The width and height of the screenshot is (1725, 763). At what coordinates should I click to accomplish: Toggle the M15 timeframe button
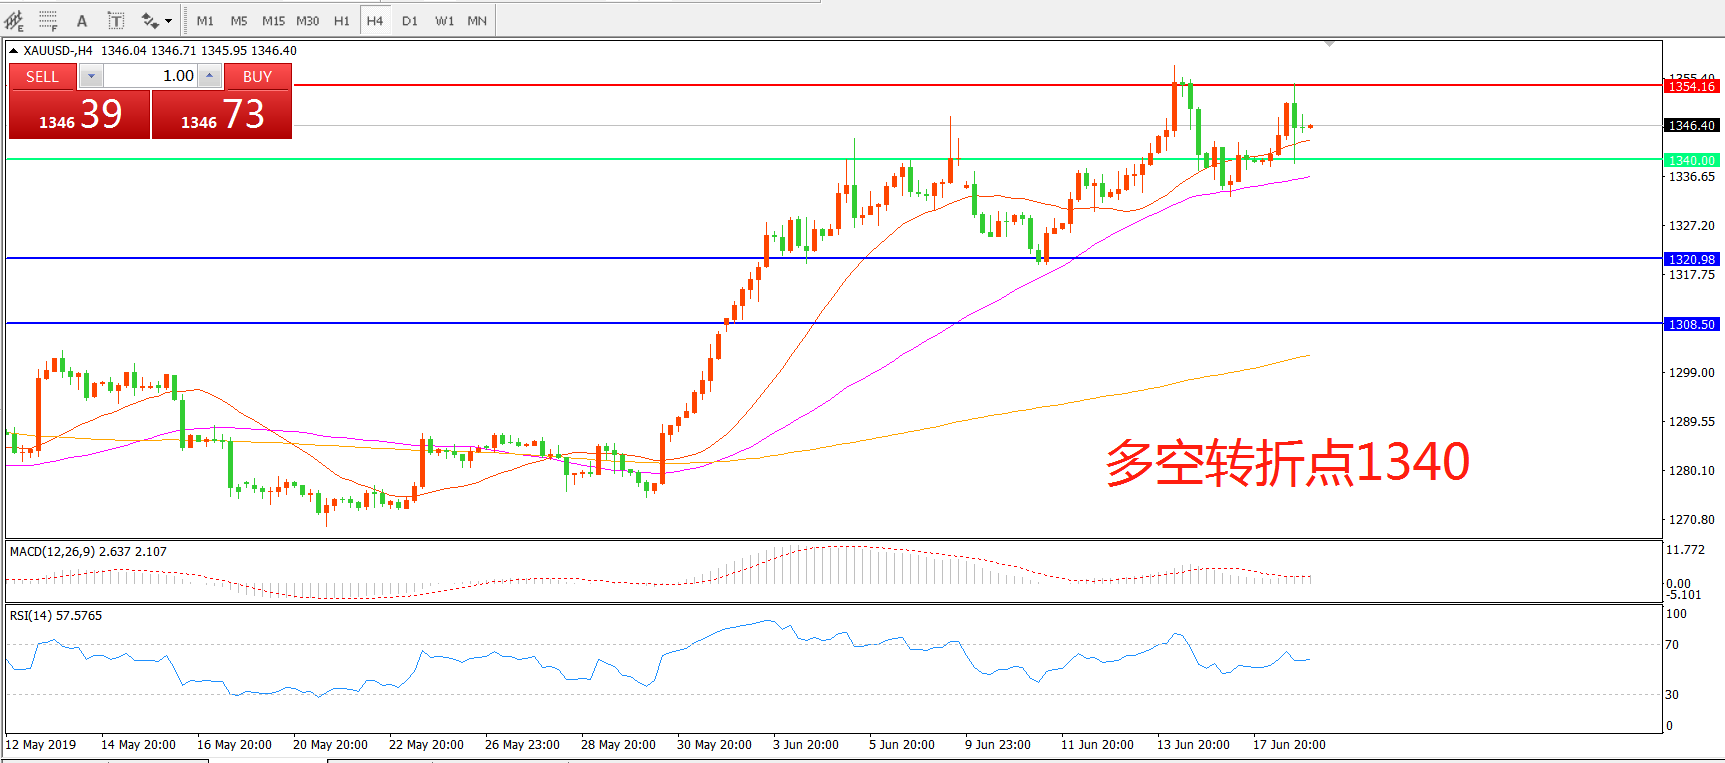[x=273, y=20]
